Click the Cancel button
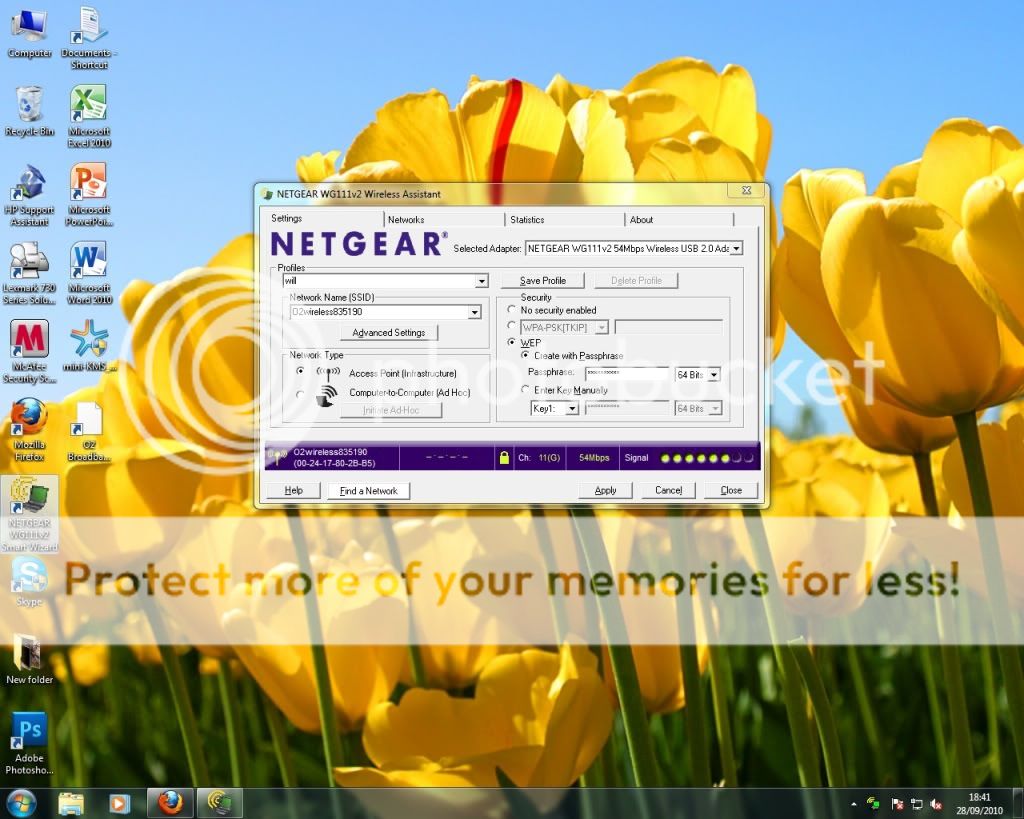 coord(668,490)
